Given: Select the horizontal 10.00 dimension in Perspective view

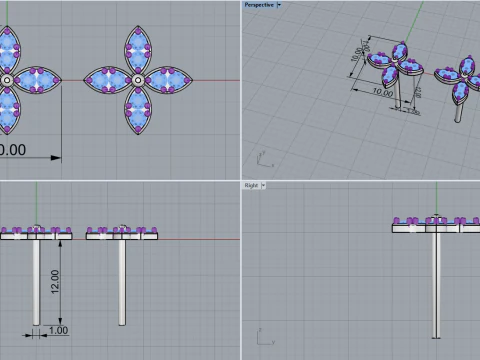Looking at the screenshot, I should point(383,92).
